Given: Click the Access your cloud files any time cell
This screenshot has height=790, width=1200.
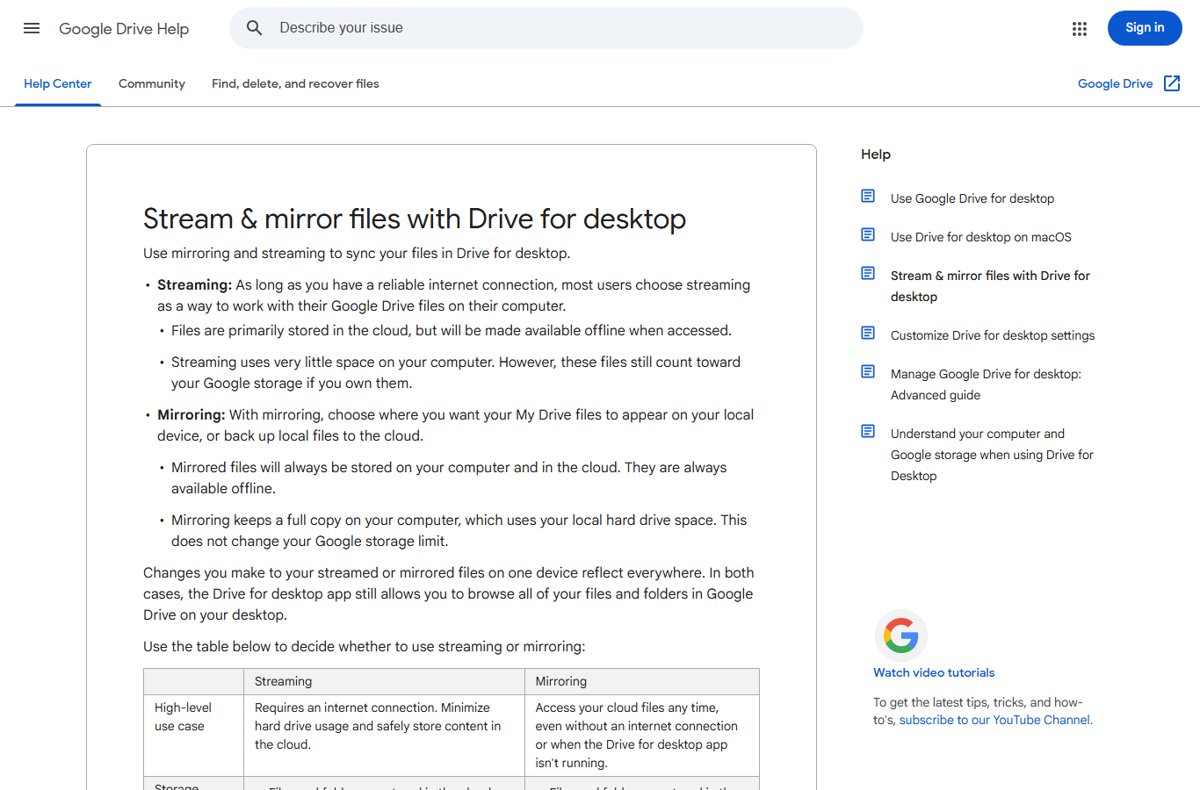Looking at the screenshot, I should point(642,735).
